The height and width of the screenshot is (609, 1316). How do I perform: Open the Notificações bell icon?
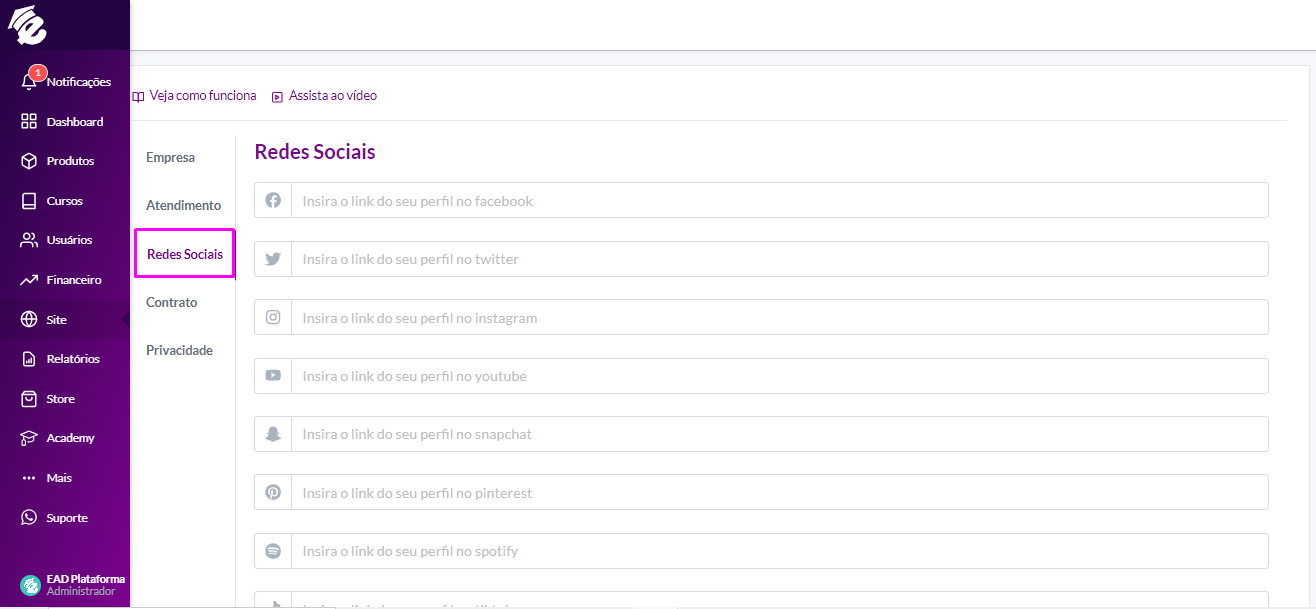point(29,82)
